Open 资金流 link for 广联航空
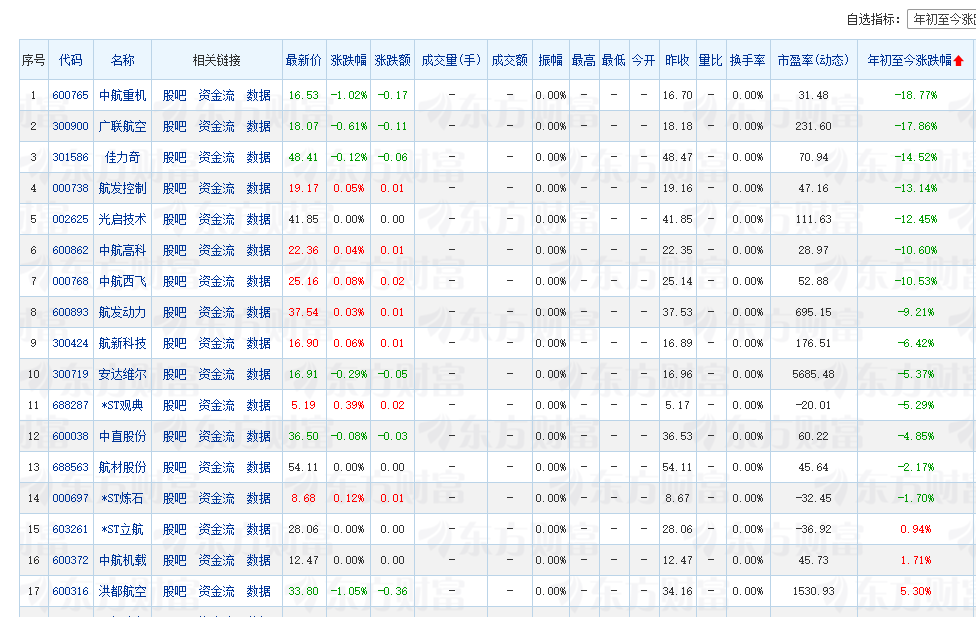 pos(217,126)
